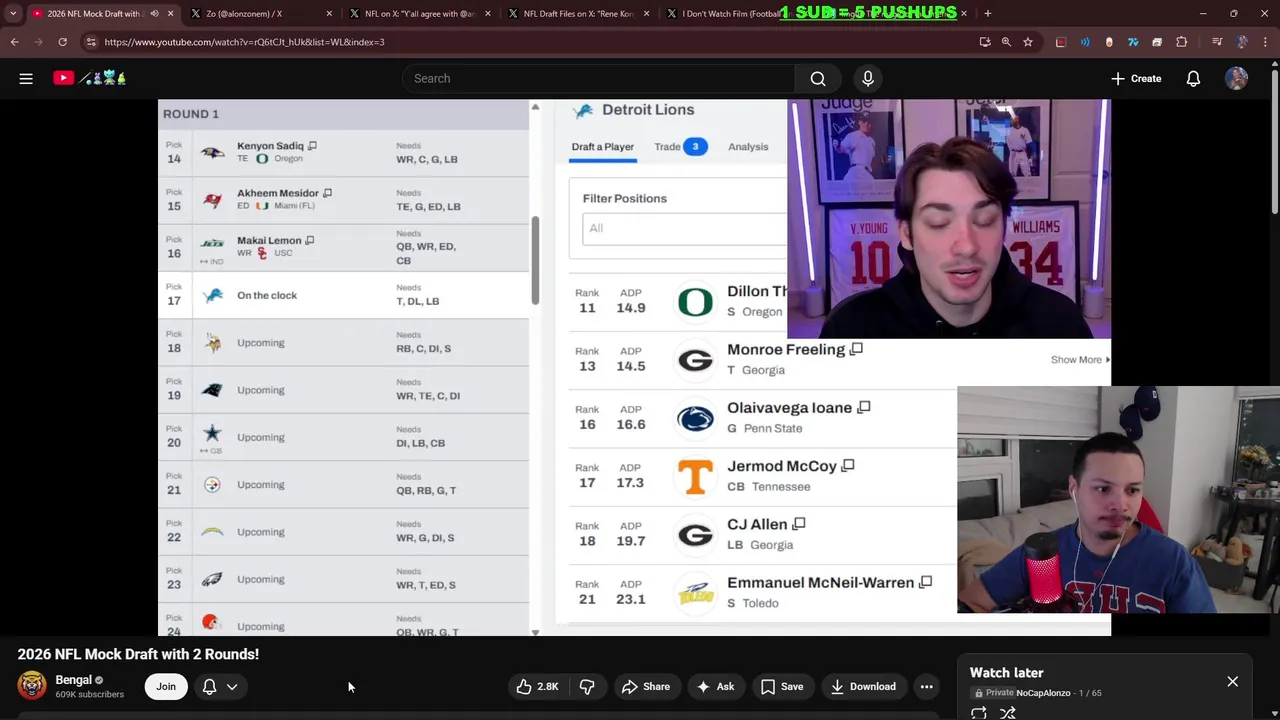
Task: Bookmark this page star icon
Action: point(1027,42)
